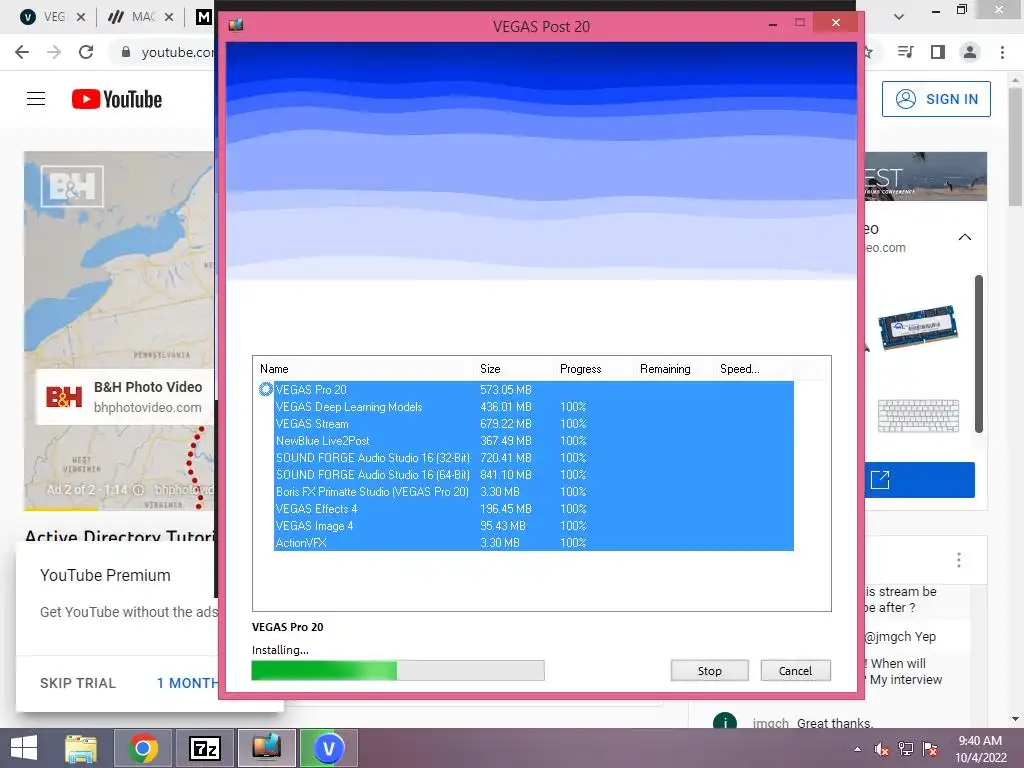1024x768 pixels.
Task: Open Chrome profile avatar
Action: click(970, 52)
